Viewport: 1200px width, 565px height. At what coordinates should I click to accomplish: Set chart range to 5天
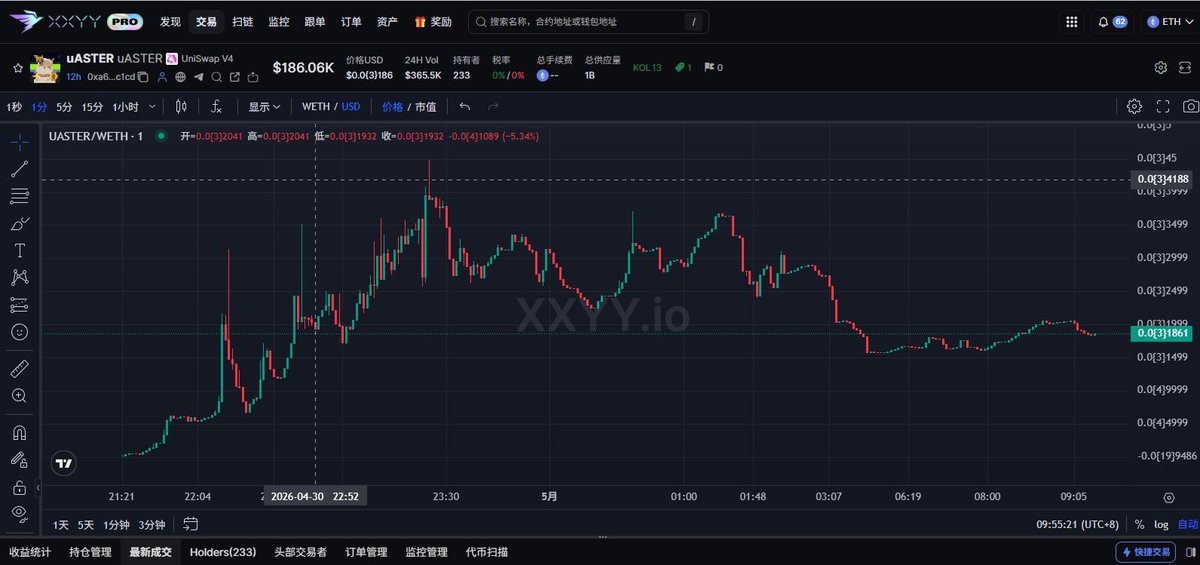pyautogui.click(x=86, y=524)
